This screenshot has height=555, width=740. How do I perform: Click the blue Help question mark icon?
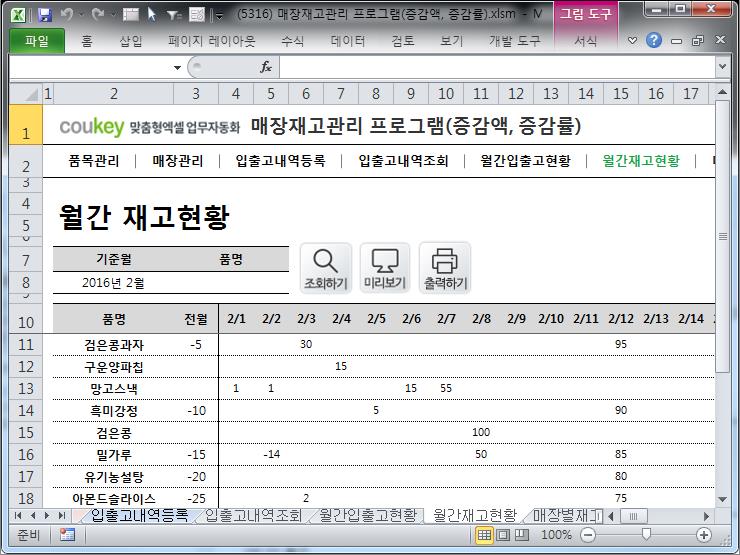coord(654,41)
